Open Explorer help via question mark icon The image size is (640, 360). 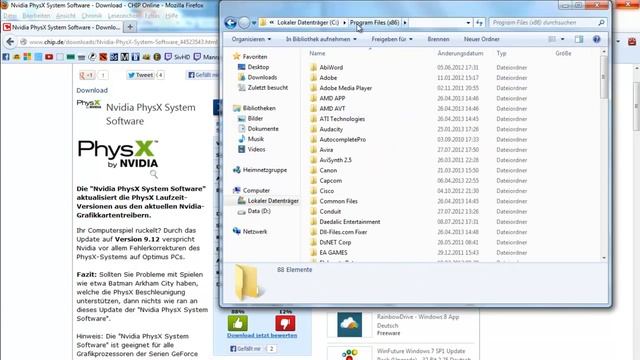coord(596,39)
